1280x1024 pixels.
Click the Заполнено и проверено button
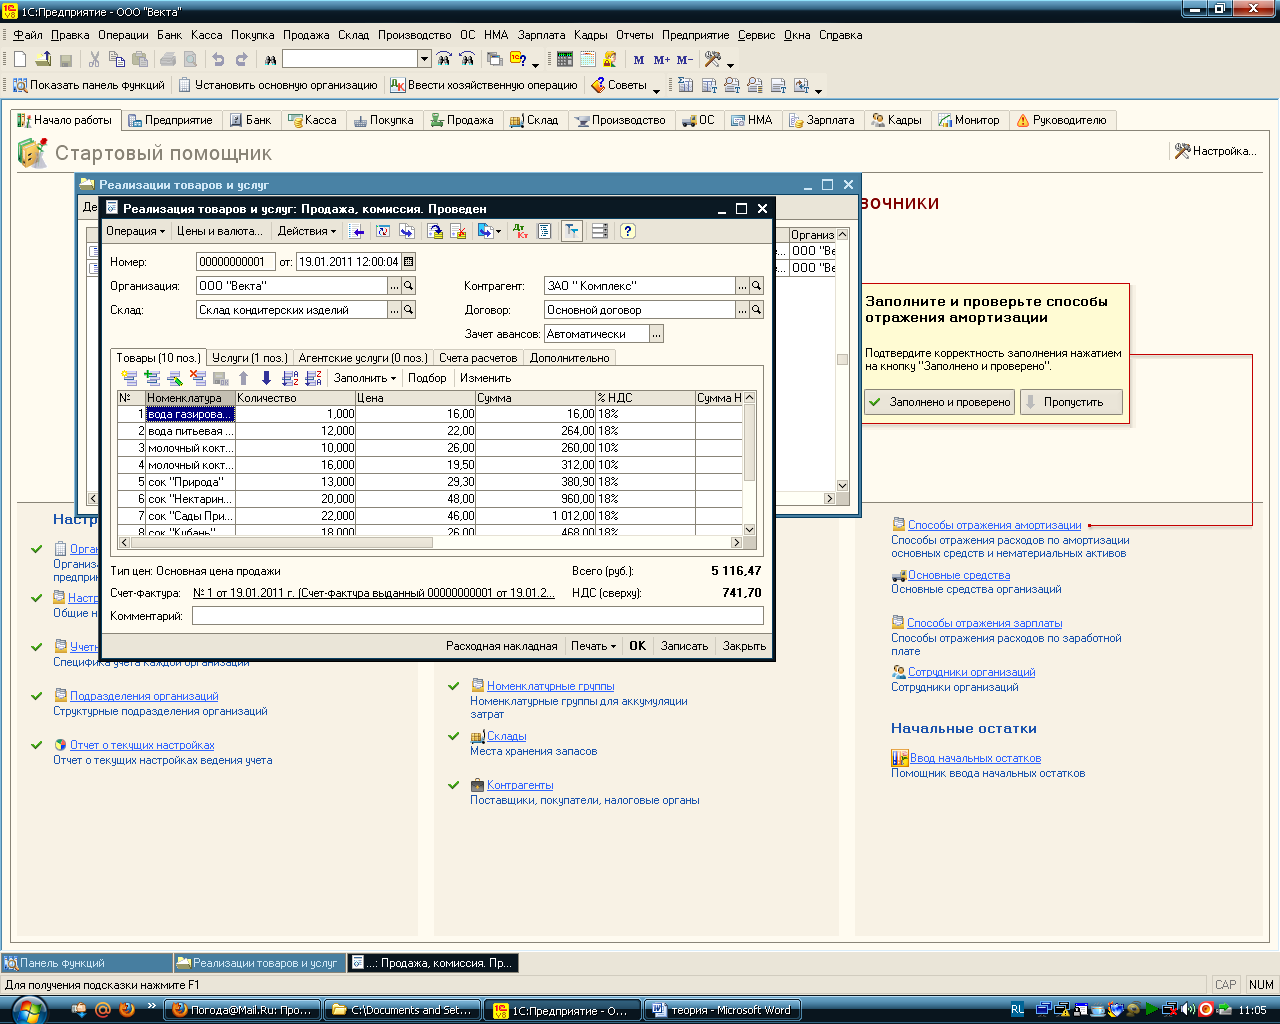[940, 402]
